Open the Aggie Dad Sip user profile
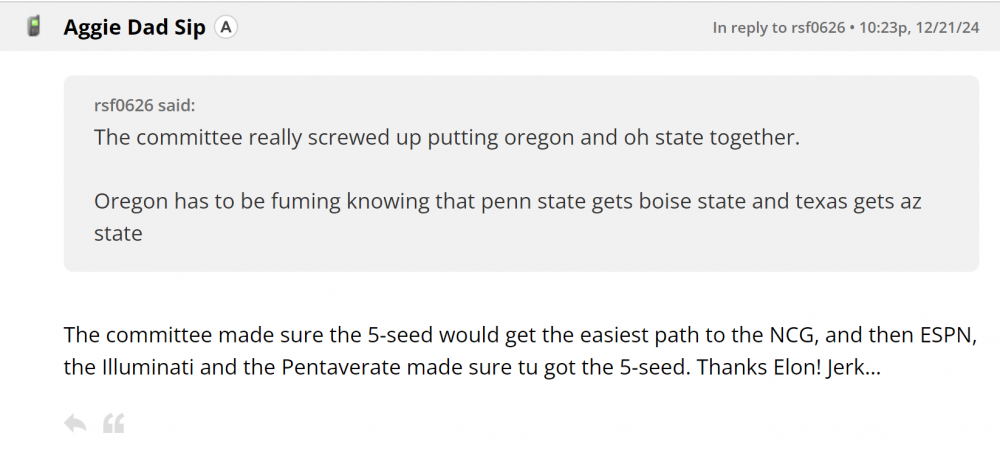This screenshot has height=453, width=1000. click(134, 27)
